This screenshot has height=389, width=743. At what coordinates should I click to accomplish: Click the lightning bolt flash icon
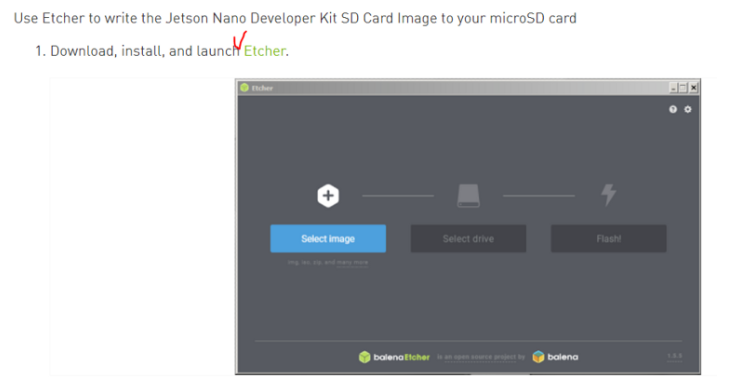click(608, 195)
